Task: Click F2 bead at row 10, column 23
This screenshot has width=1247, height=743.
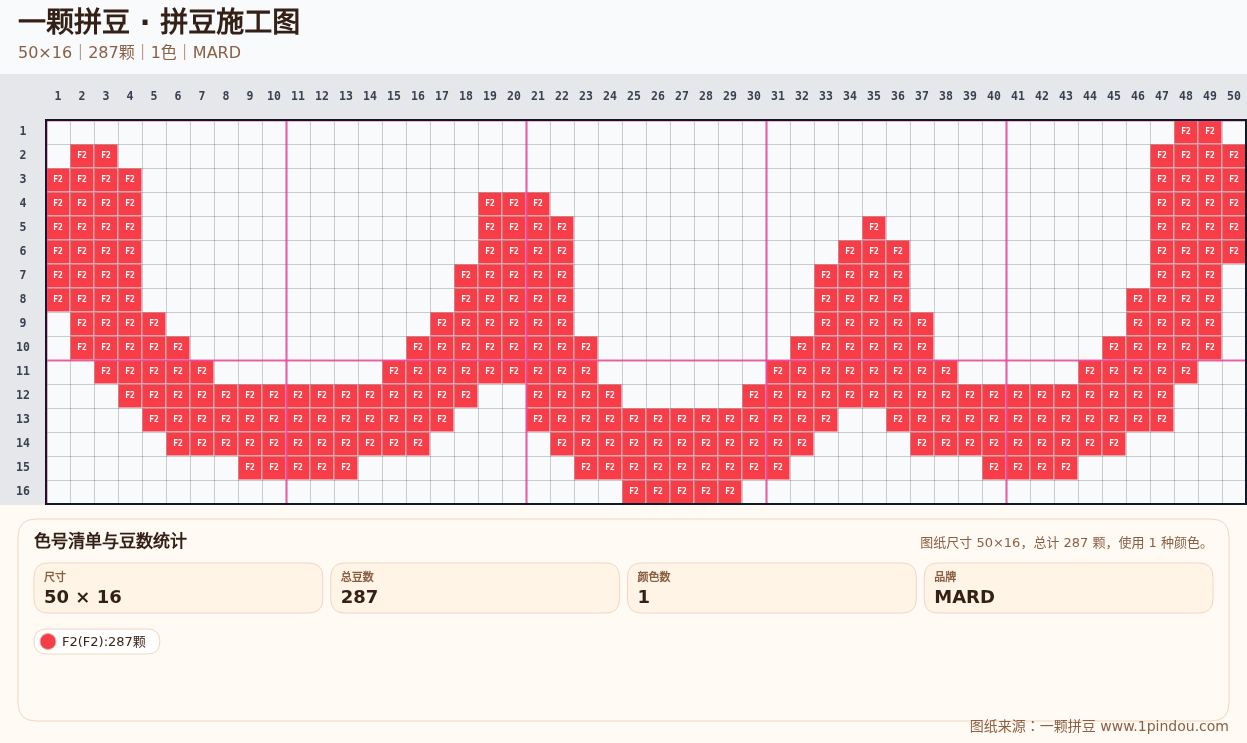Action: pos(586,348)
